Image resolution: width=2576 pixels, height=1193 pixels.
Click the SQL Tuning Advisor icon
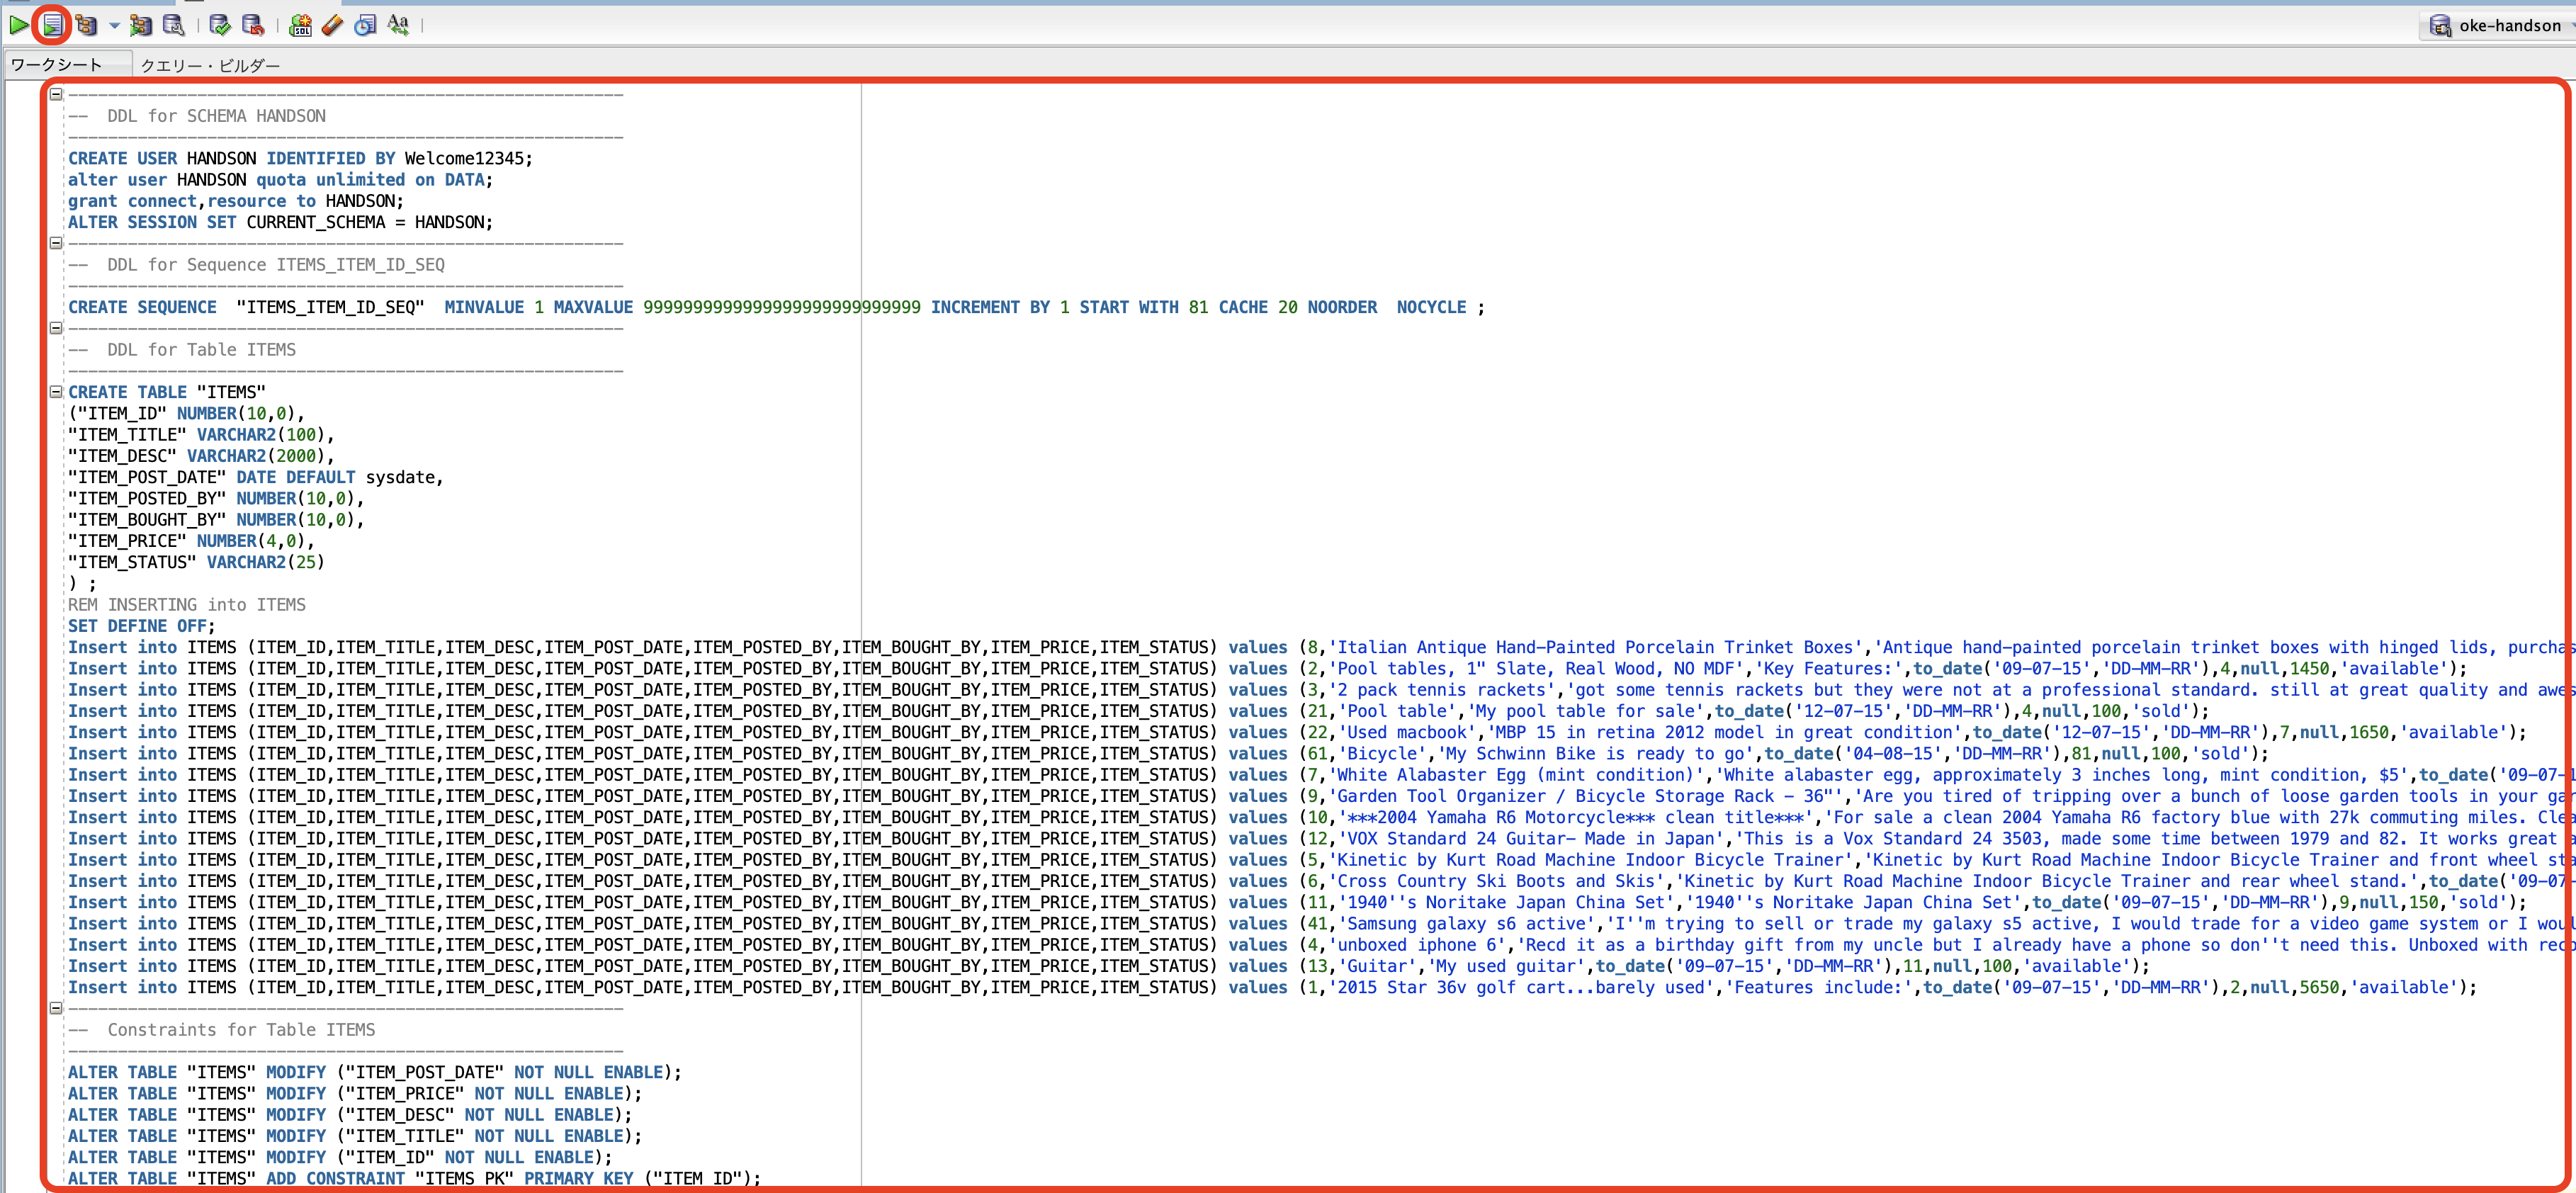174,25
